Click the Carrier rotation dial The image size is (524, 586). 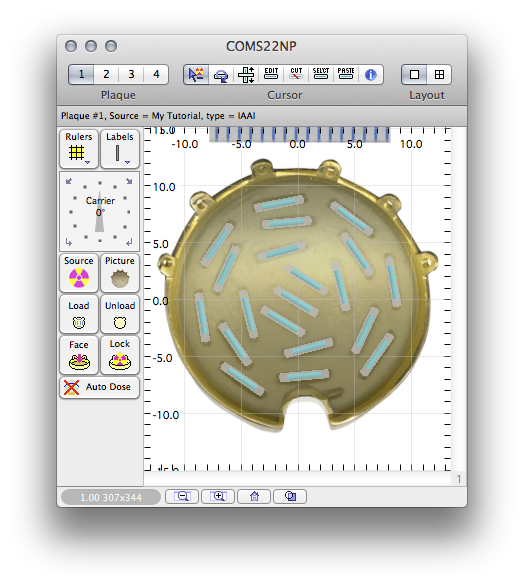(99, 212)
